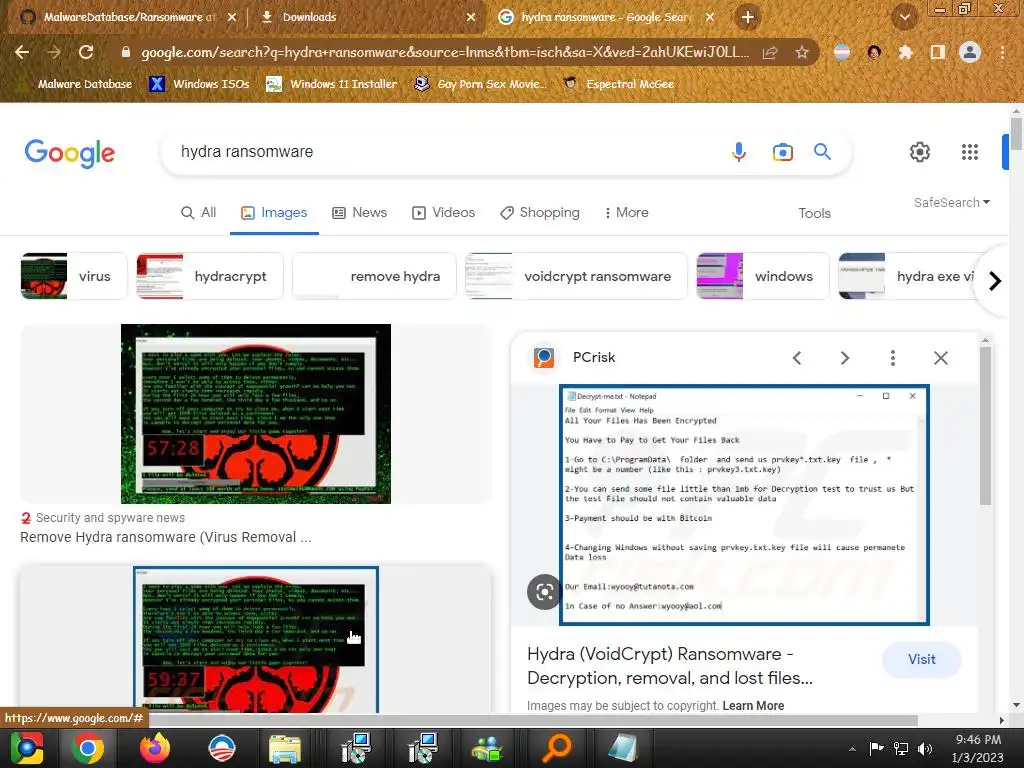
Task: Open the More search categories menu
Action: click(x=626, y=213)
